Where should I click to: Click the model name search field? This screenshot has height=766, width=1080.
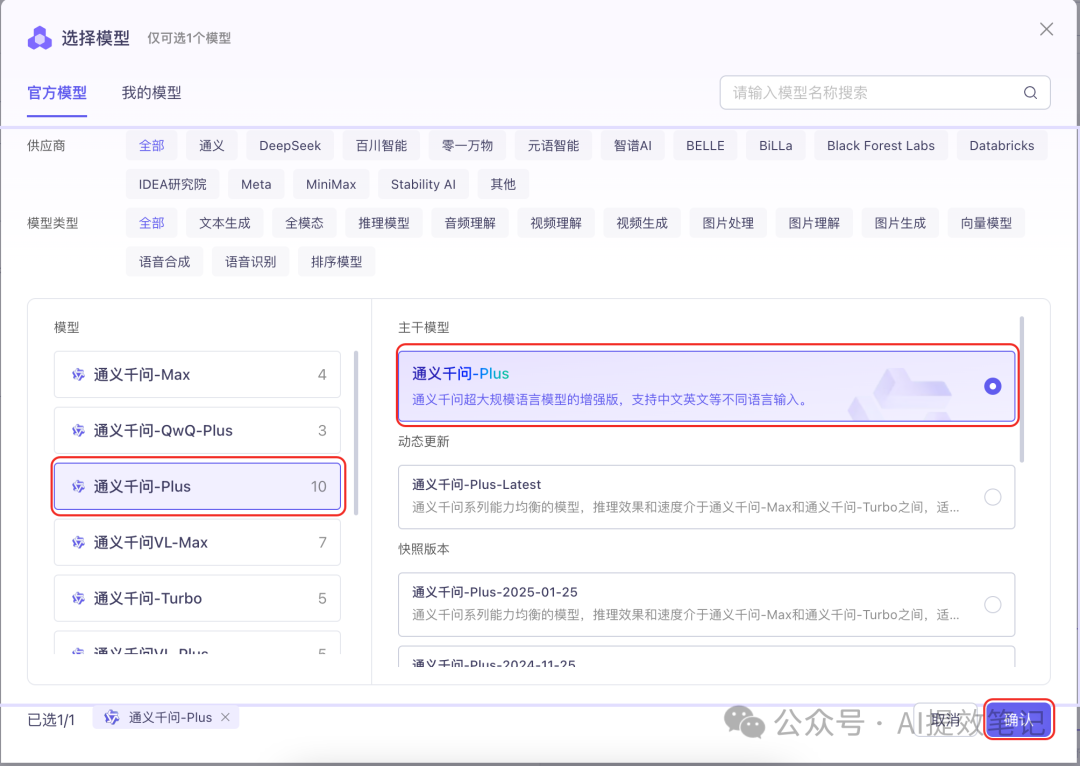884,92
